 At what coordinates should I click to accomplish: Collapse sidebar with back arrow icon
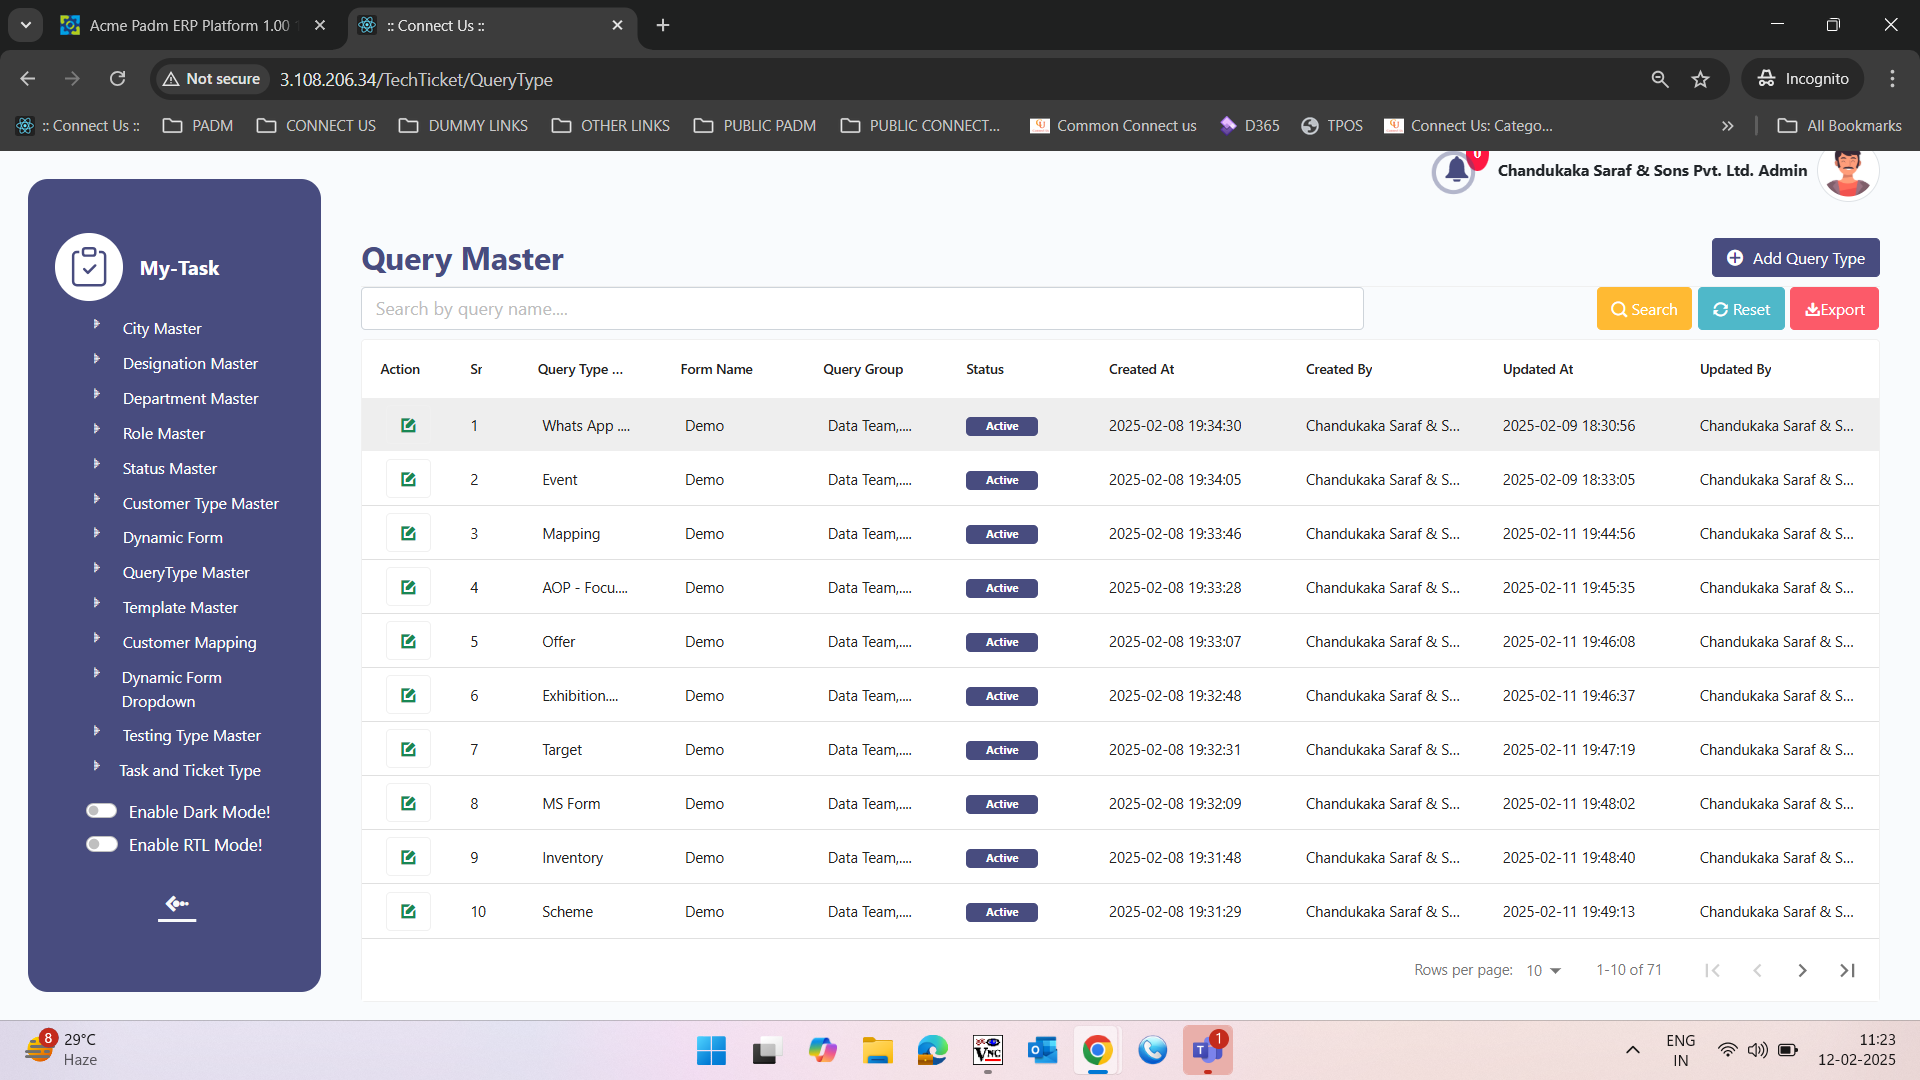[x=177, y=904]
